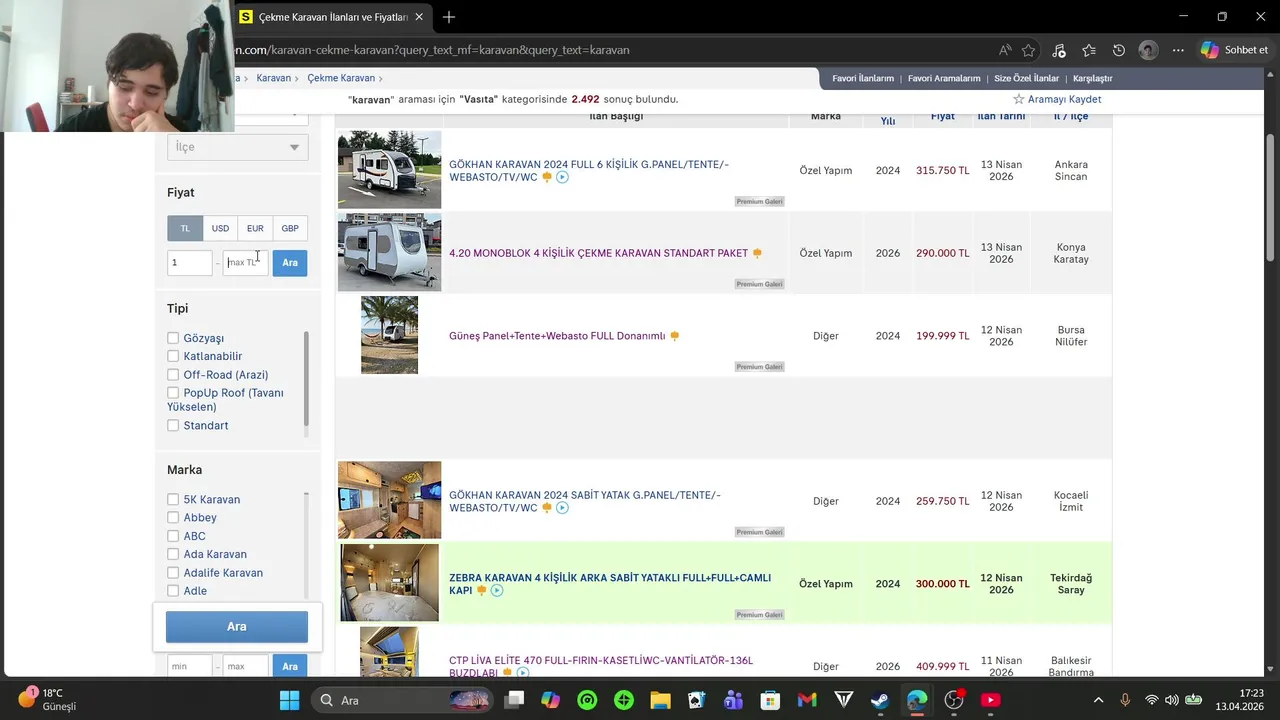Focus the minimum price field containing 1
This screenshot has width=1280, height=720.
pyautogui.click(x=190, y=263)
